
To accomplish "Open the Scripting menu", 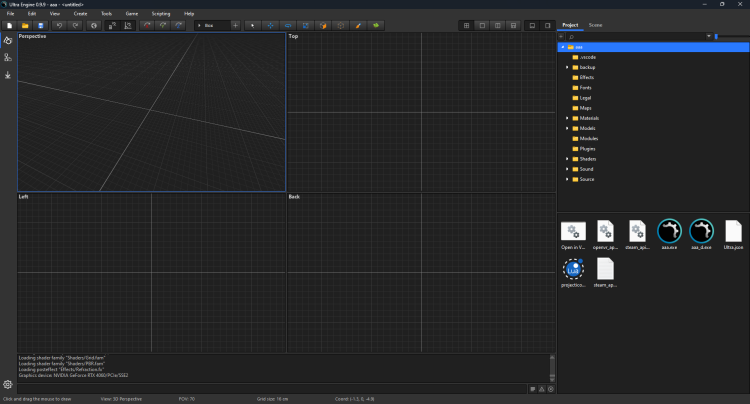I will [160, 13].
